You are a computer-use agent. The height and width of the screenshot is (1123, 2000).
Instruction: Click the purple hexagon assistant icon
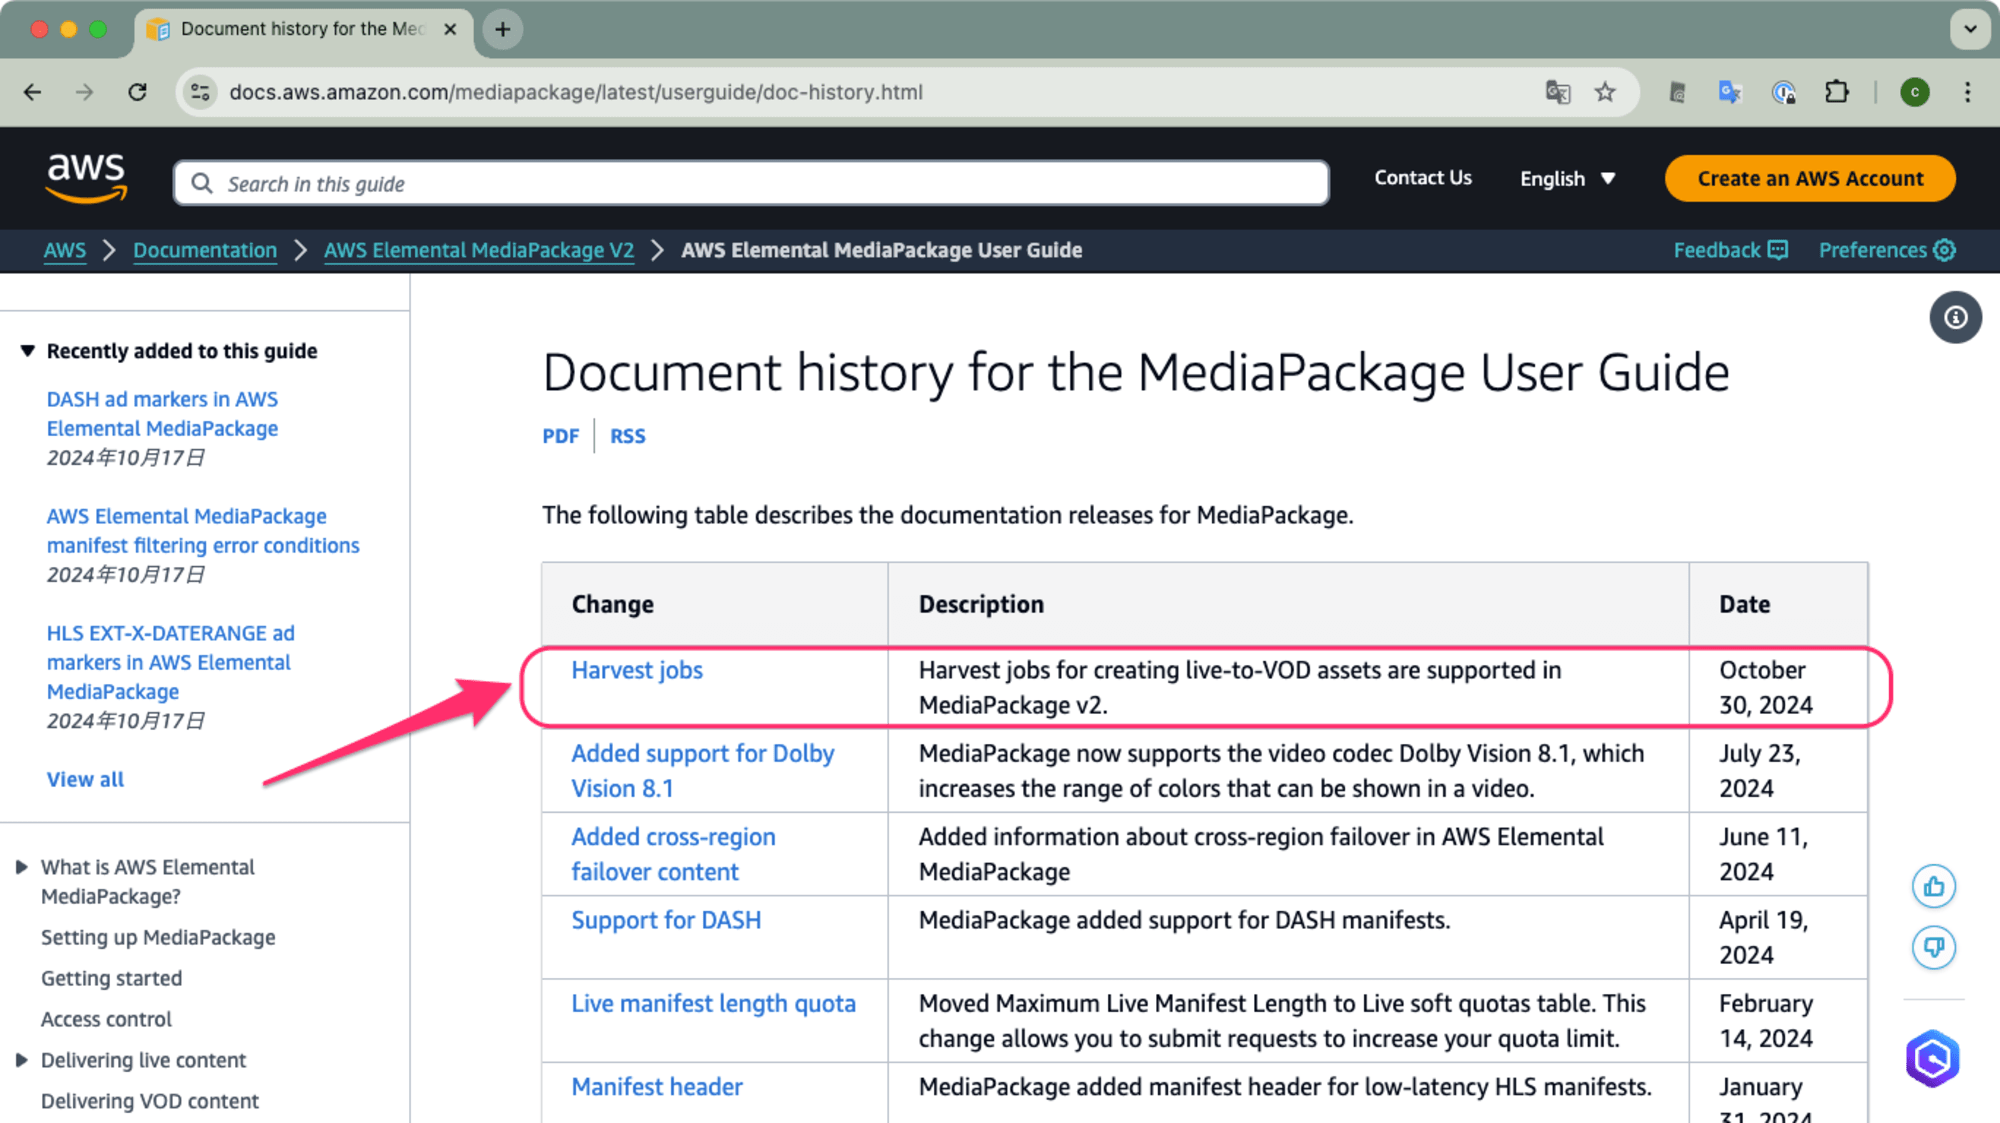[x=1932, y=1058]
